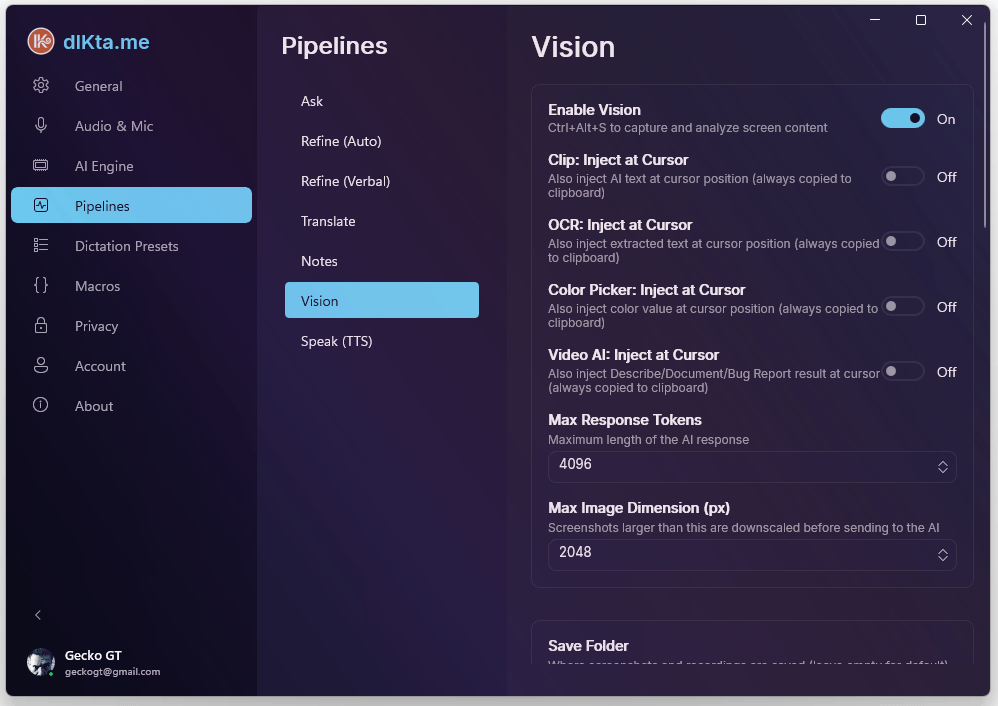
Task: Select the Speak (TTS) pipeline
Action: [336, 341]
